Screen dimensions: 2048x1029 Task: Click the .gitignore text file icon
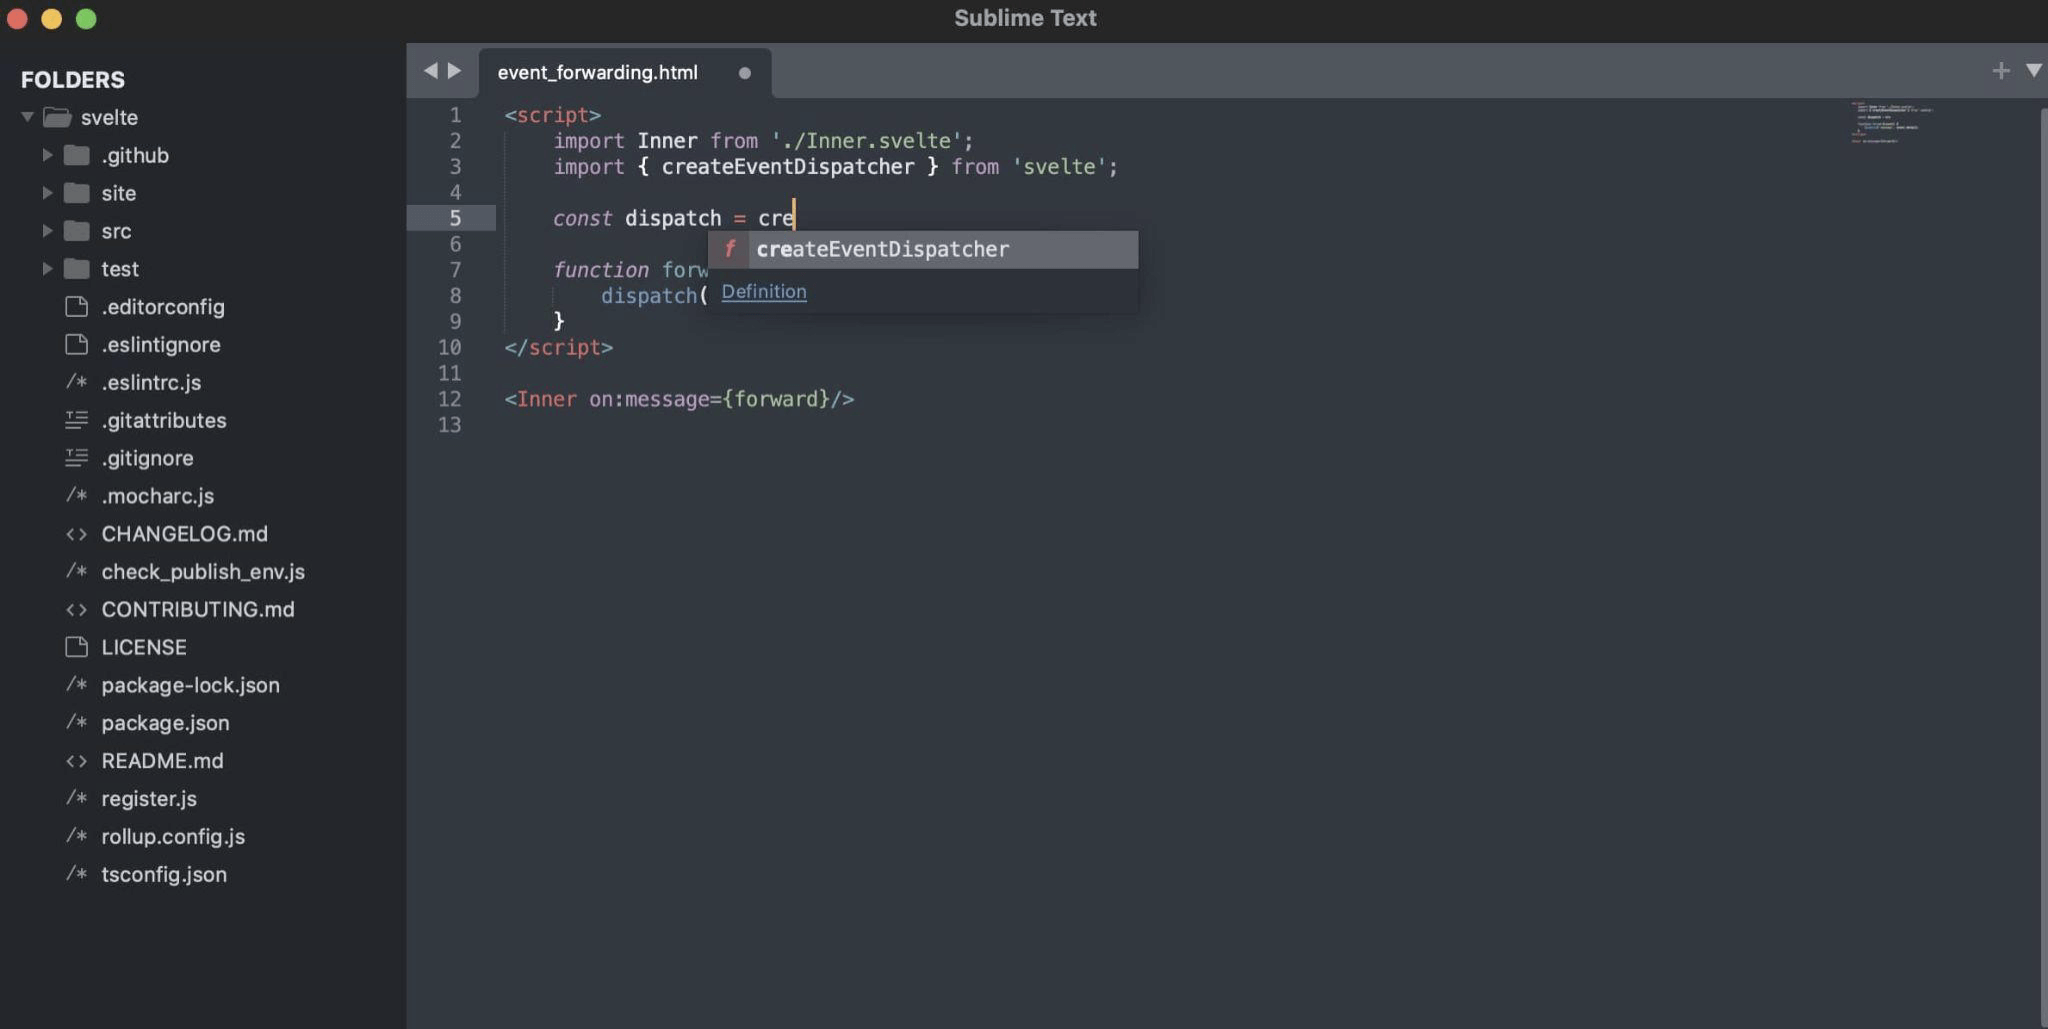76,458
